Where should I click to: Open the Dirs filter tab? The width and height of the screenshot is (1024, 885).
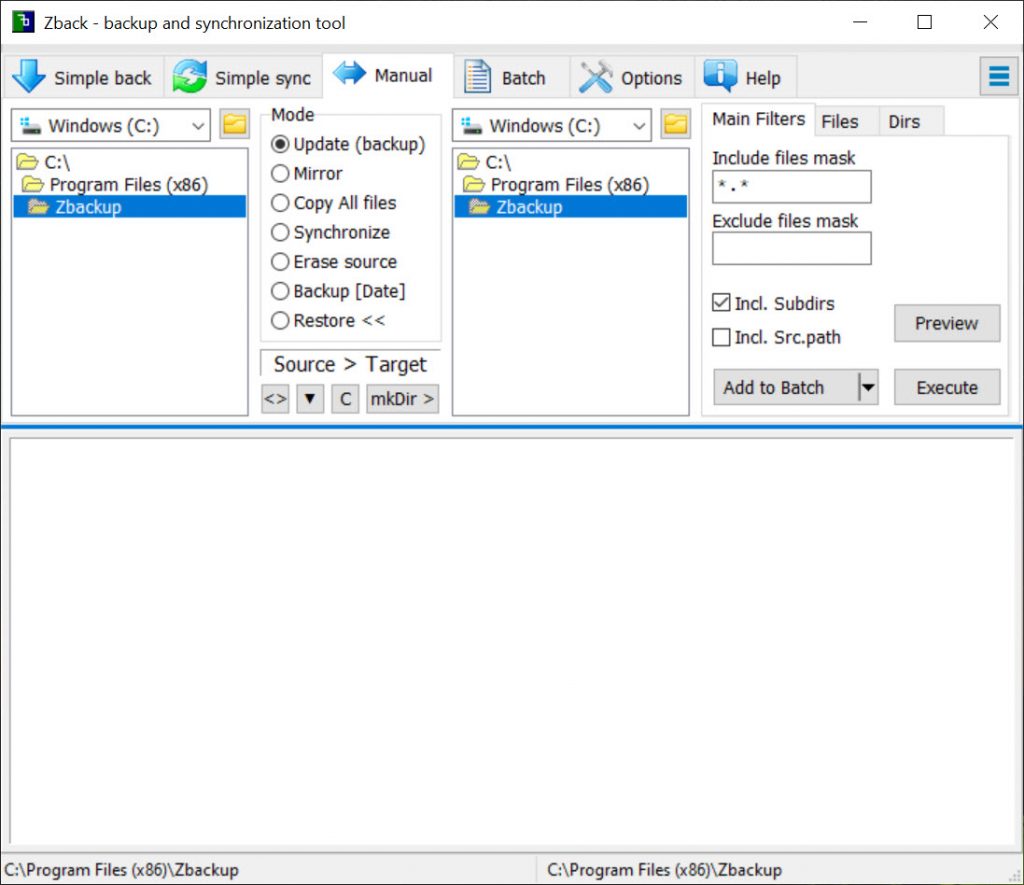coord(911,121)
